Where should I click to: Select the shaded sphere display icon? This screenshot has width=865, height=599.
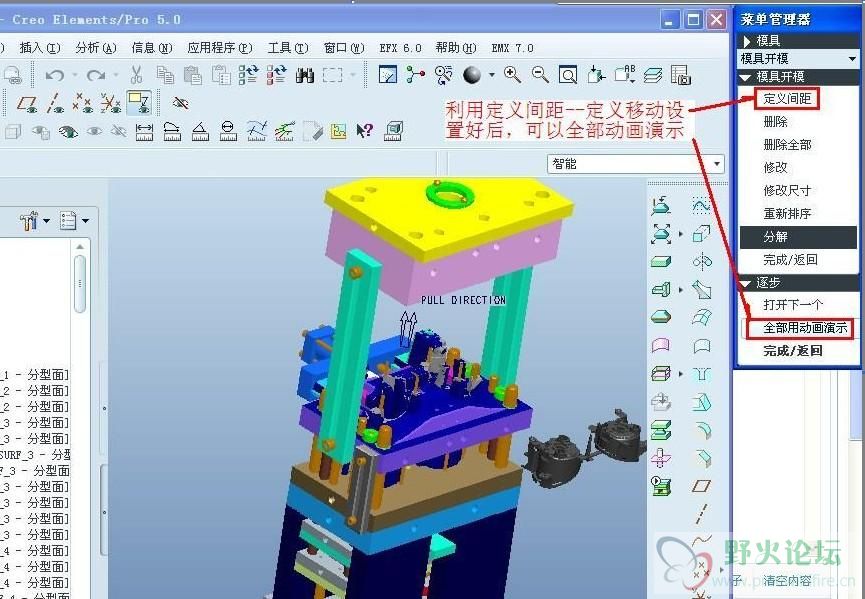[472, 74]
